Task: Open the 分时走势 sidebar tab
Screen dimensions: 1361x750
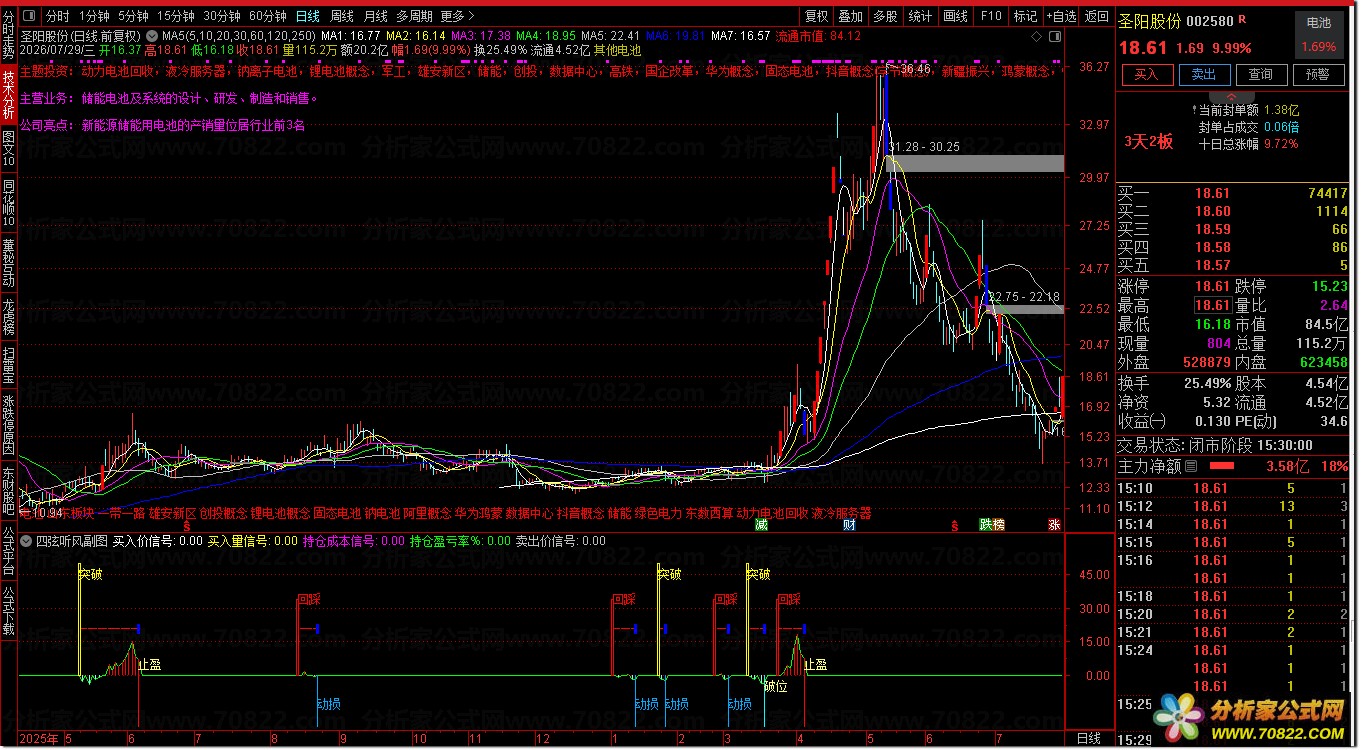Action: [x=9, y=36]
